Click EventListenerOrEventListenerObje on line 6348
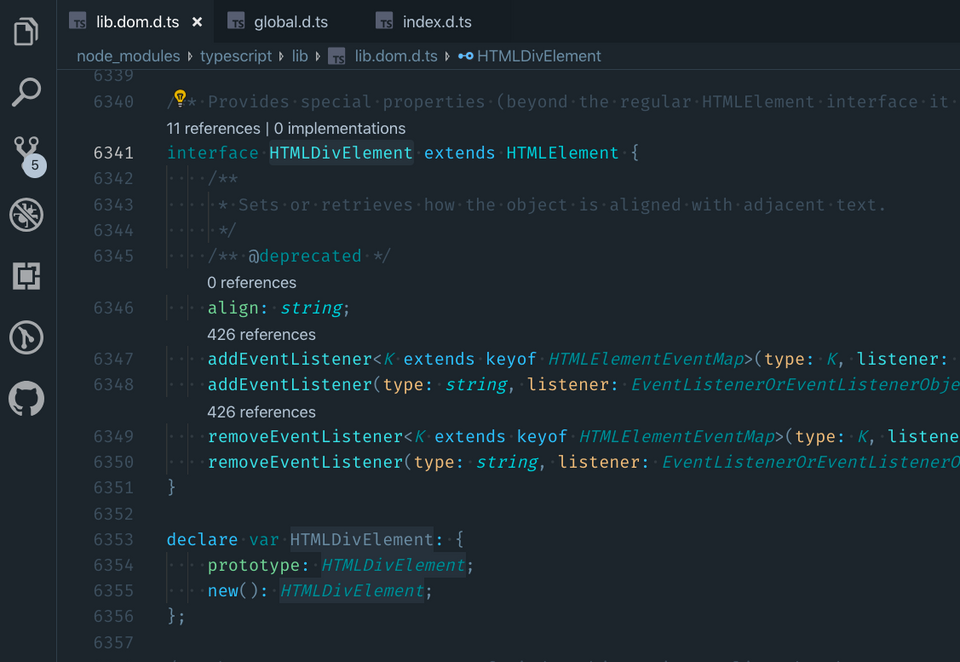 795,385
